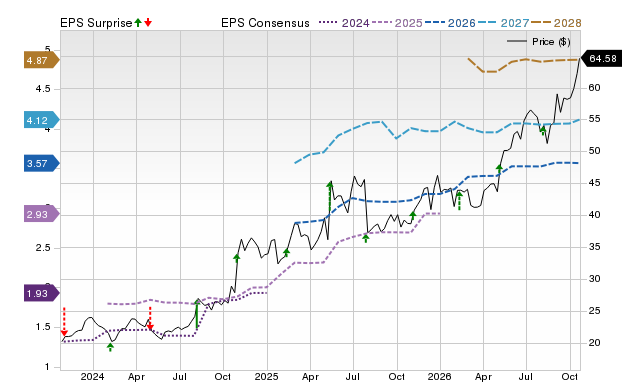Click the 45 label on price axis
The height and width of the screenshot is (382, 640).
594,183
